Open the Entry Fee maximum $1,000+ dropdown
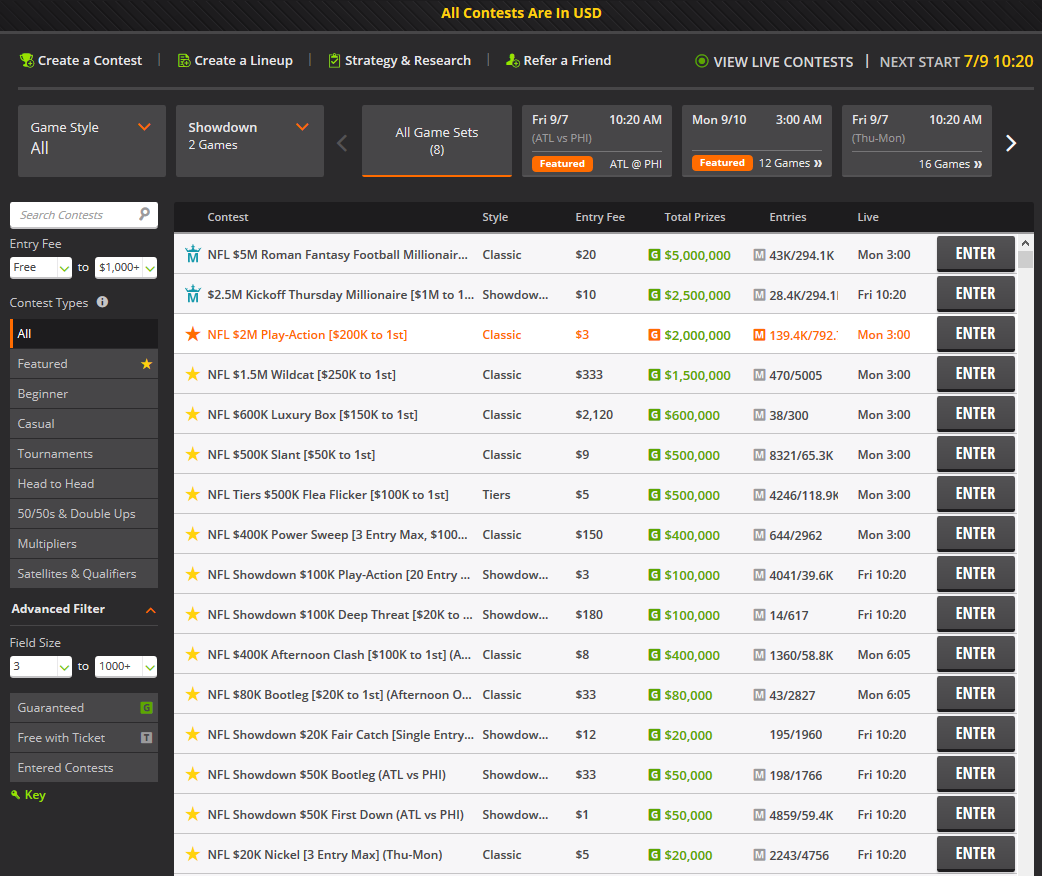 coord(126,267)
